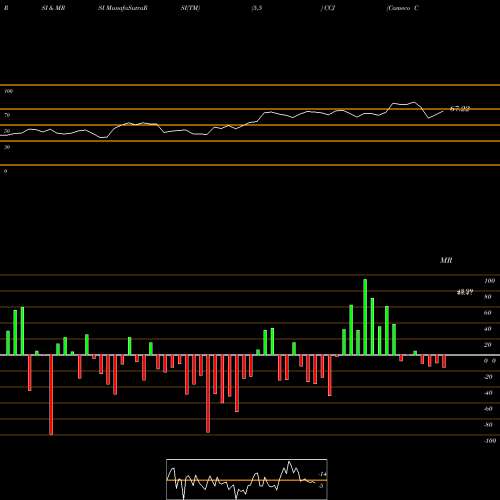500x500 pixels.
Task: Click the 'MR' panel label
Action: click(x=446, y=260)
